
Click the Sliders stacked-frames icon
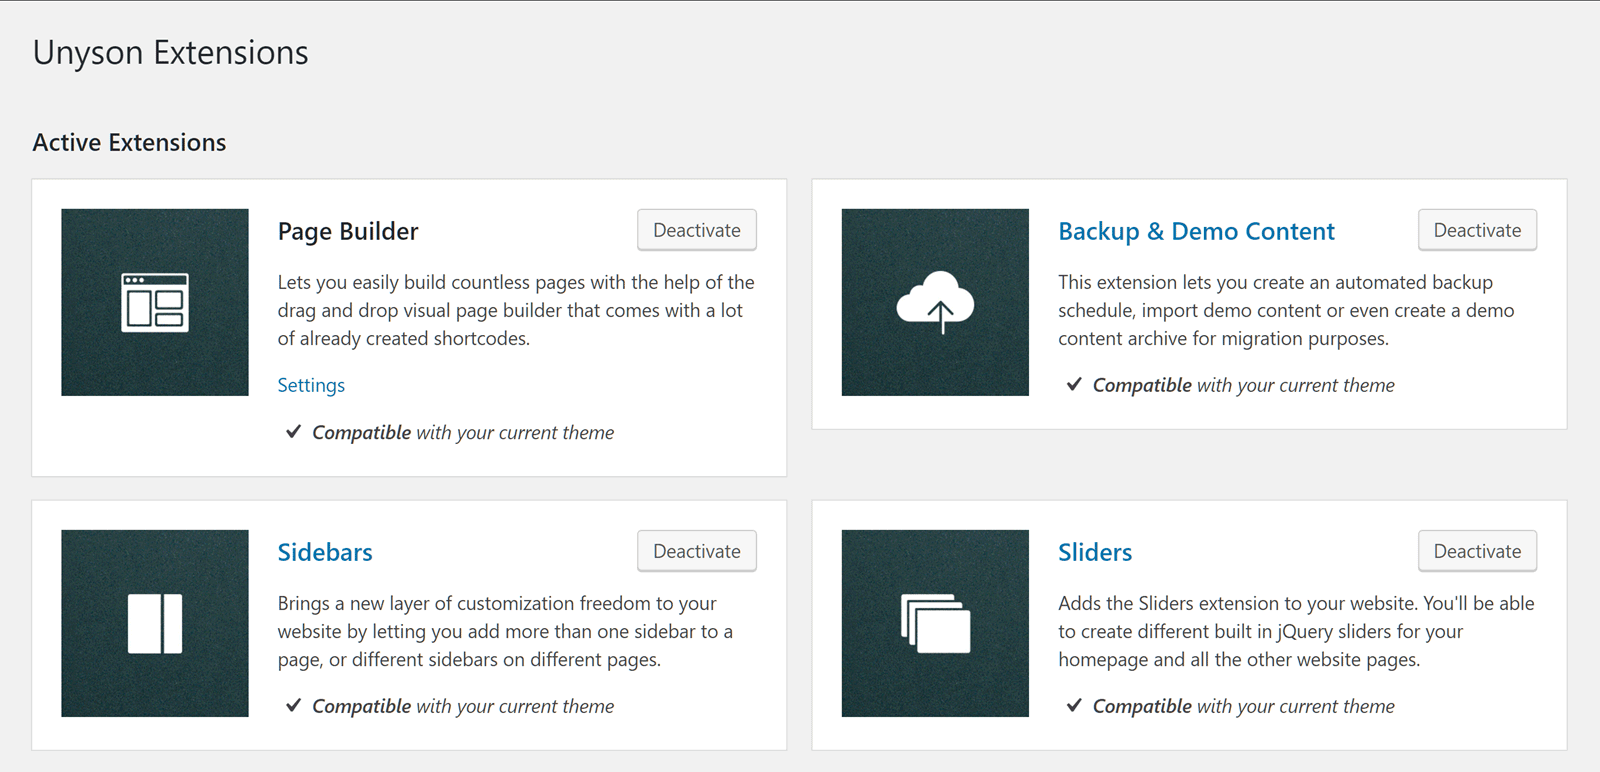click(x=935, y=623)
